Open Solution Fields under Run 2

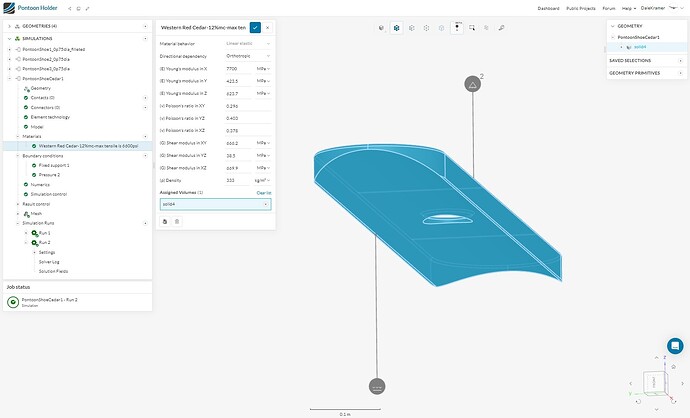pos(53,271)
